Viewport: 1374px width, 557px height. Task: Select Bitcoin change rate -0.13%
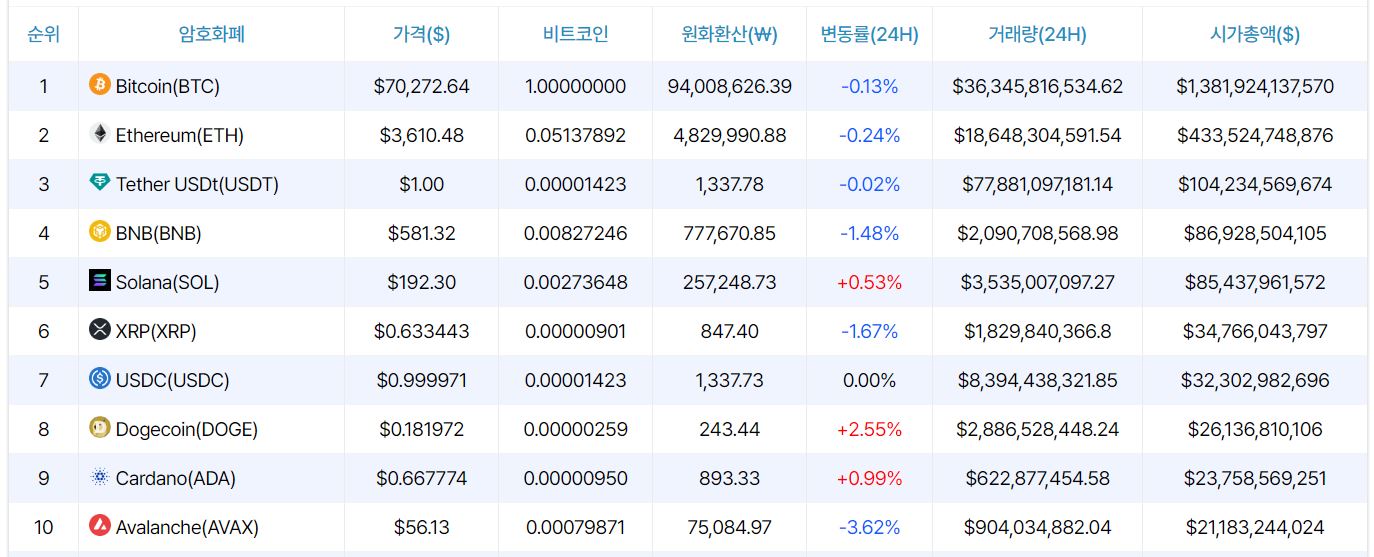[x=870, y=86]
